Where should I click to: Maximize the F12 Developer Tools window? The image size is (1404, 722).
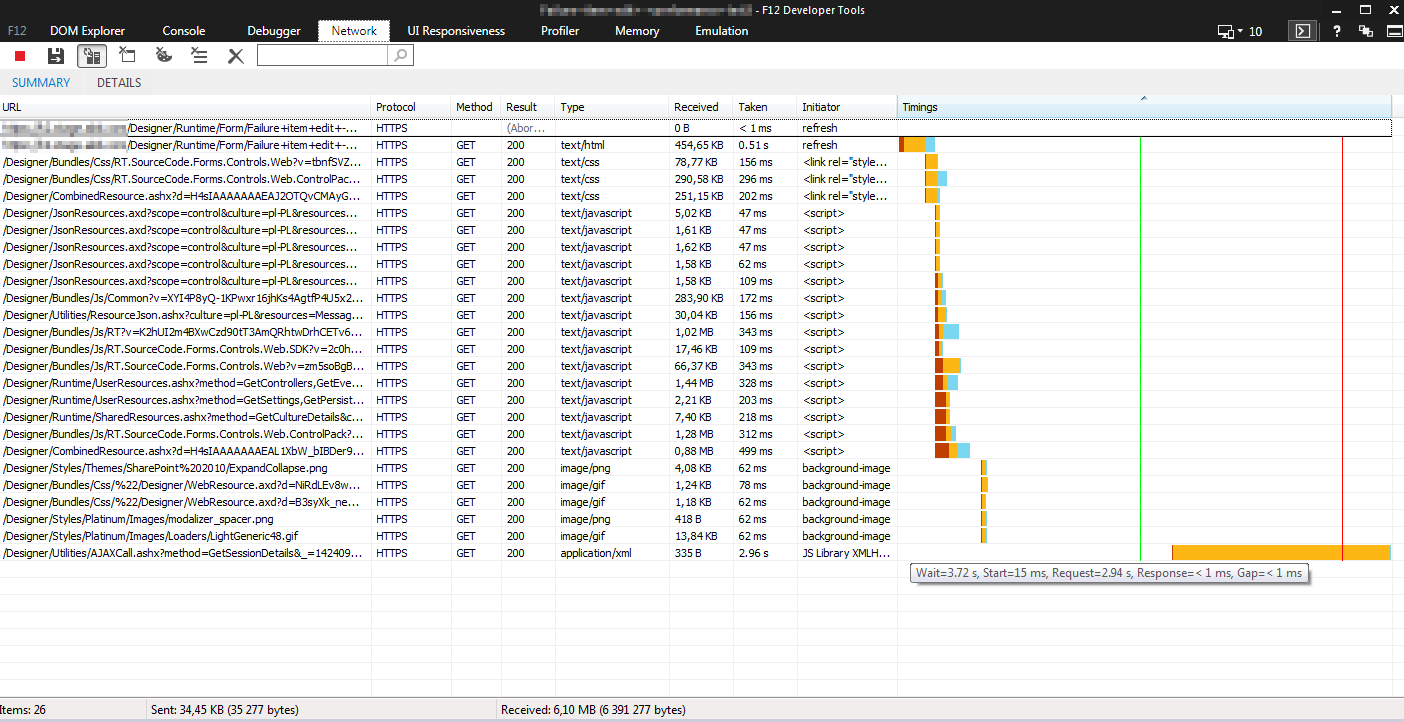pyautogui.click(x=1365, y=9)
